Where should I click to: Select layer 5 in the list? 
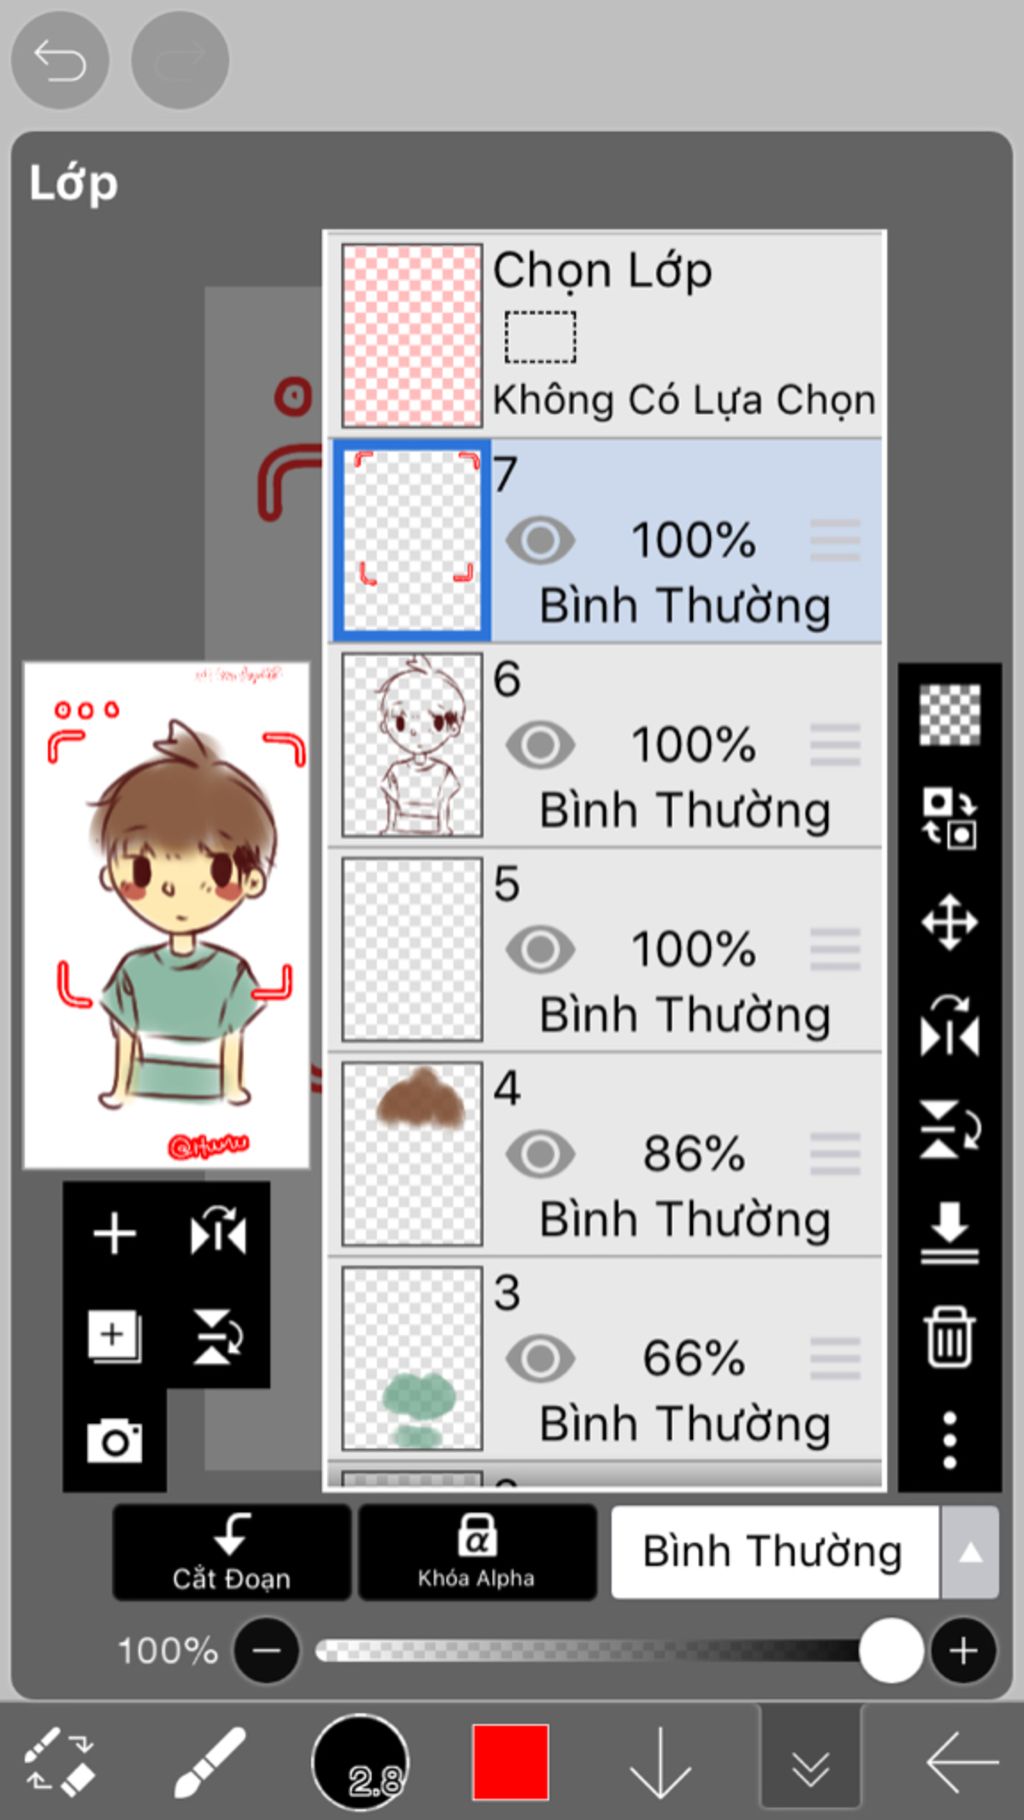tap(605, 950)
